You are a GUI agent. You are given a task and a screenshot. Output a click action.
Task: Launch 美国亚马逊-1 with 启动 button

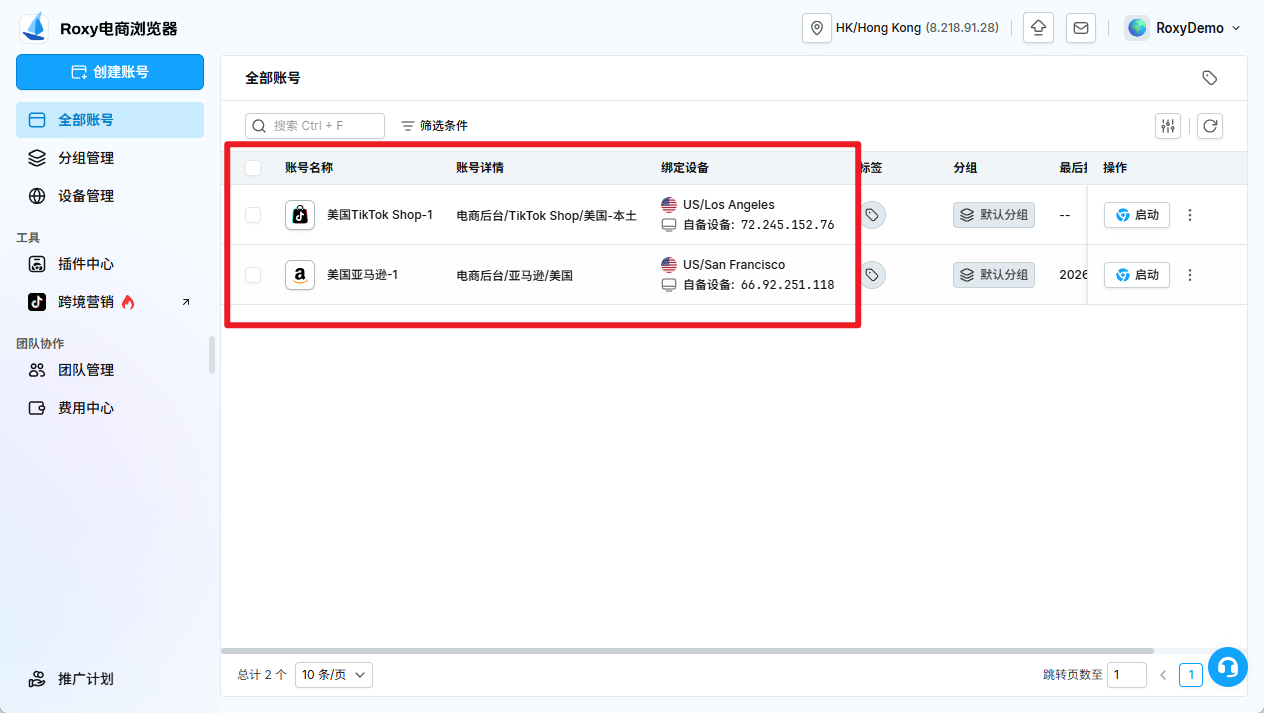point(1137,275)
